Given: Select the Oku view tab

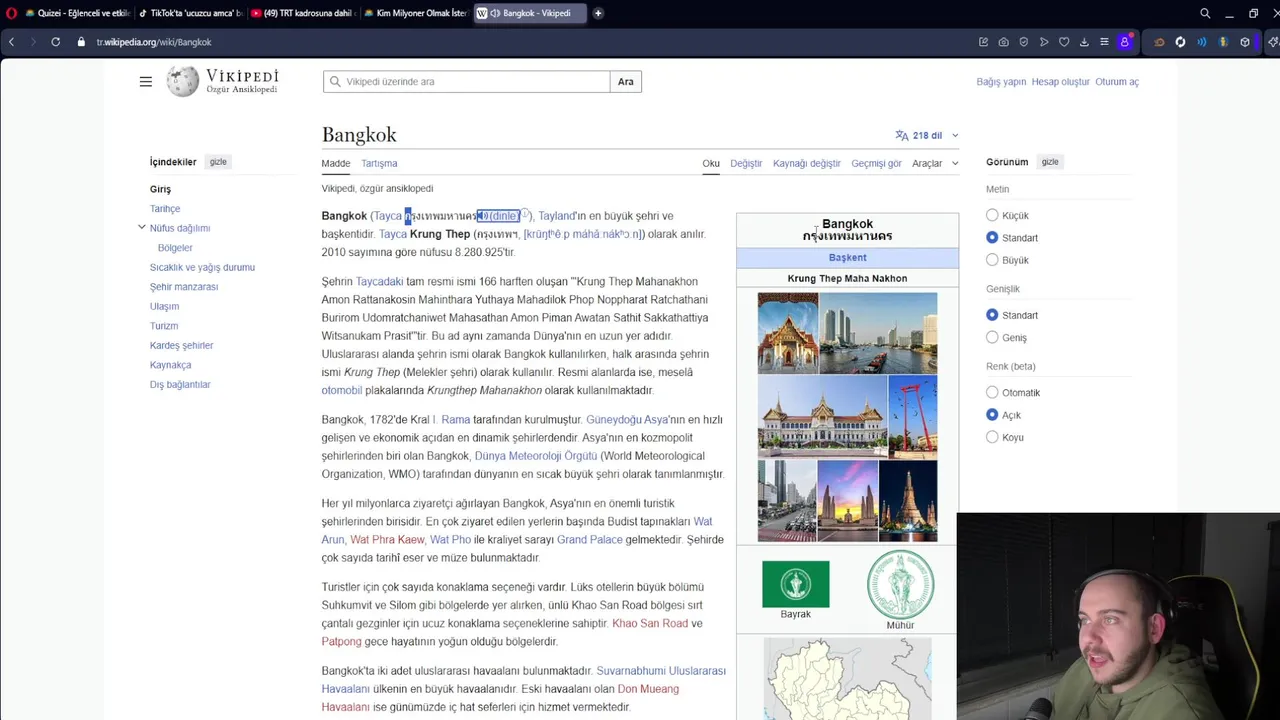Looking at the screenshot, I should [711, 163].
